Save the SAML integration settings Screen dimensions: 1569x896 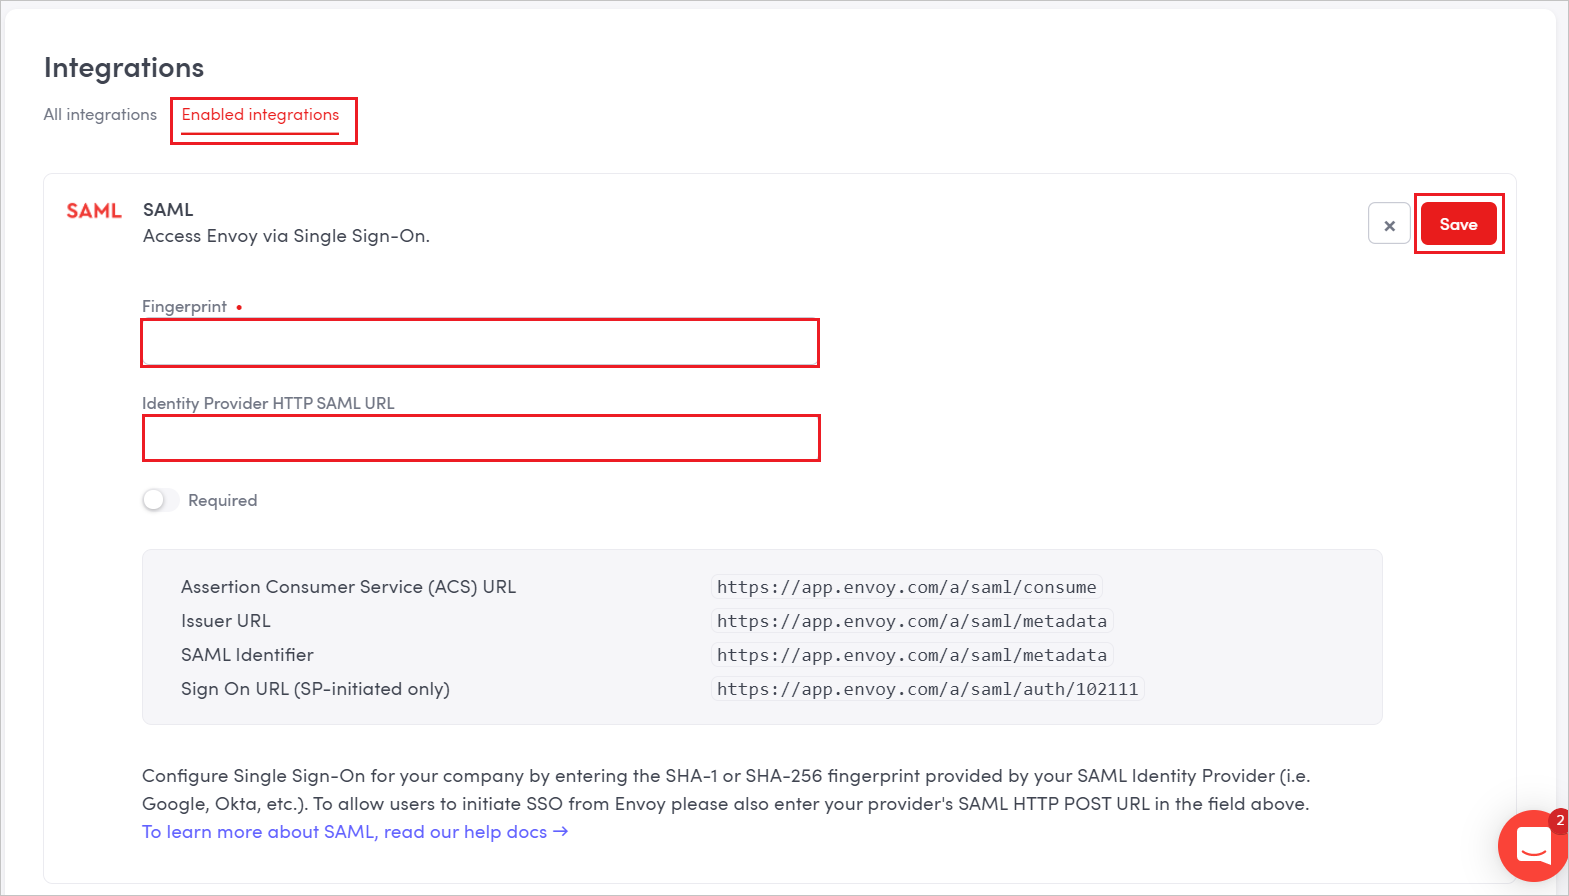pyautogui.click(x=1458, y=224)
